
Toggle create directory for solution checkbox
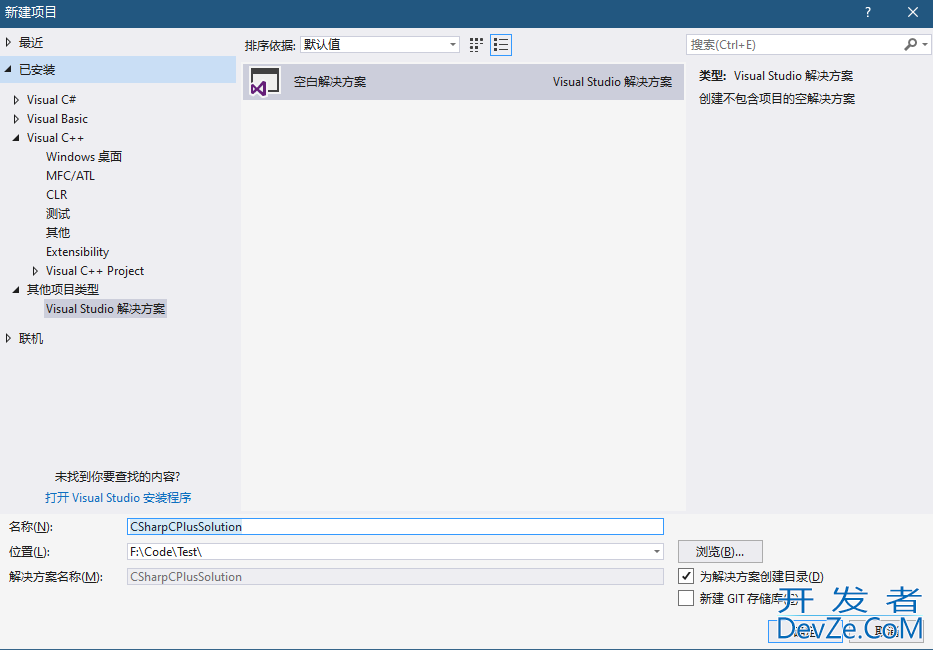pyautogui.click(x=686, y=576)
